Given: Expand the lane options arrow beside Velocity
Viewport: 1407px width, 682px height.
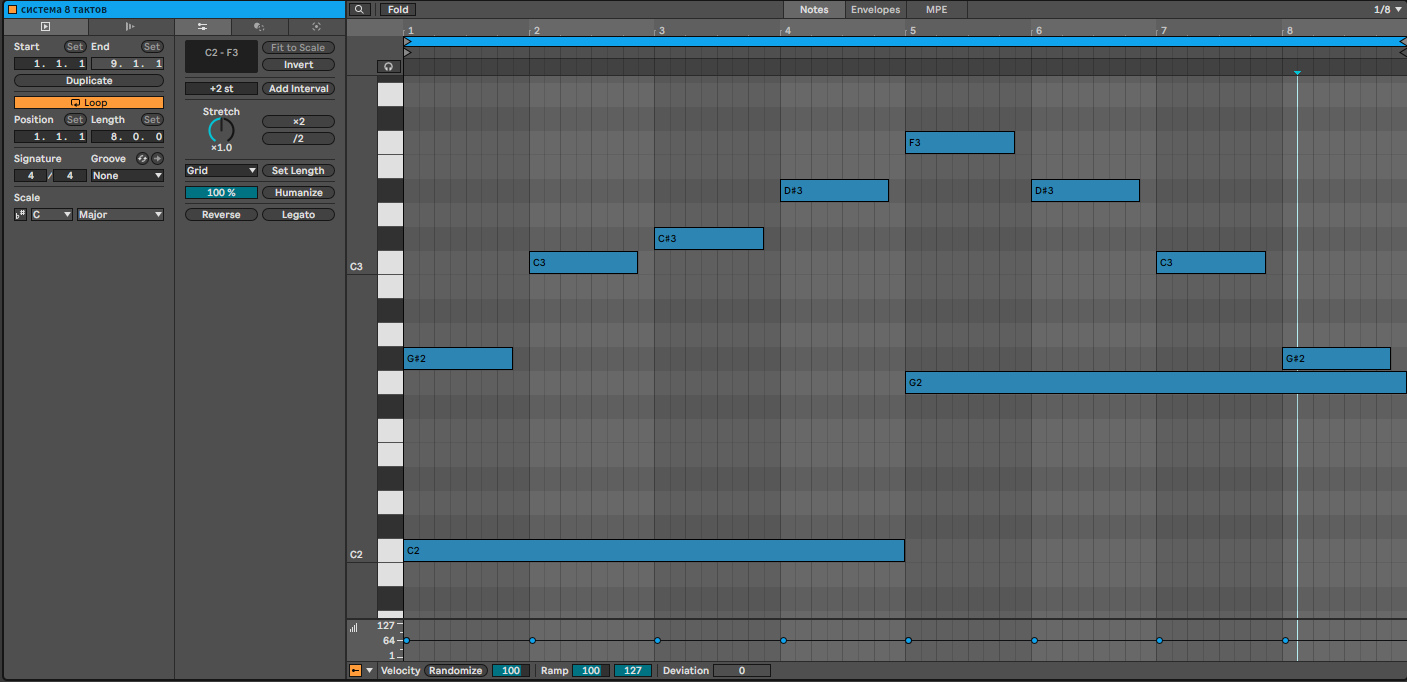Looking at the screenshot, I should [x=370, y=671].
